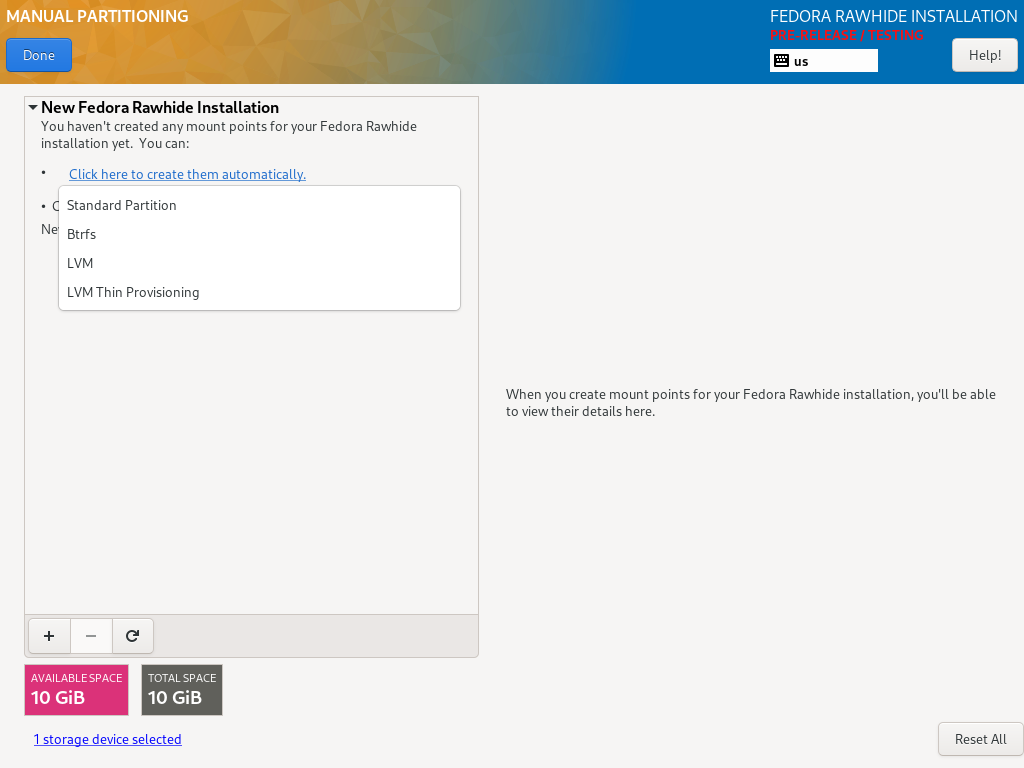This screenshot has width=1024, height=768.
Task: Click the MANUAL PARTITIONING heading
Action: click(97, 16)
